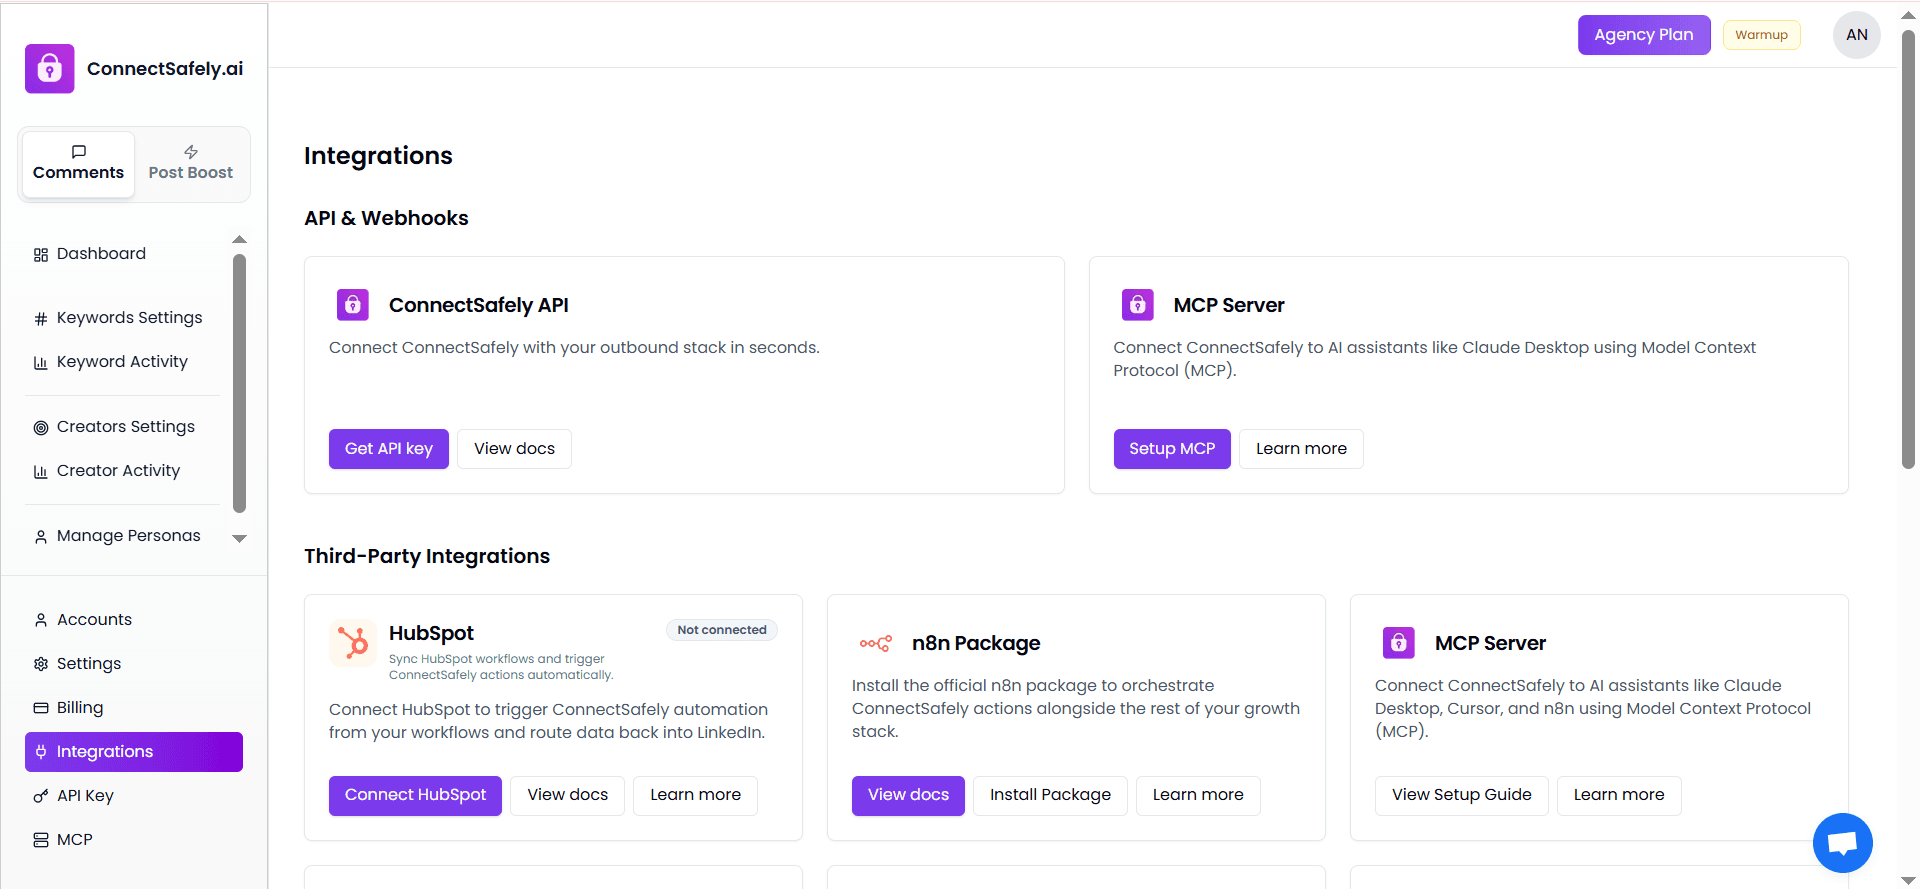1920x889 pixels.
Task: Click the ConnectSafely API card lock icon
Action: coord(353,305)
